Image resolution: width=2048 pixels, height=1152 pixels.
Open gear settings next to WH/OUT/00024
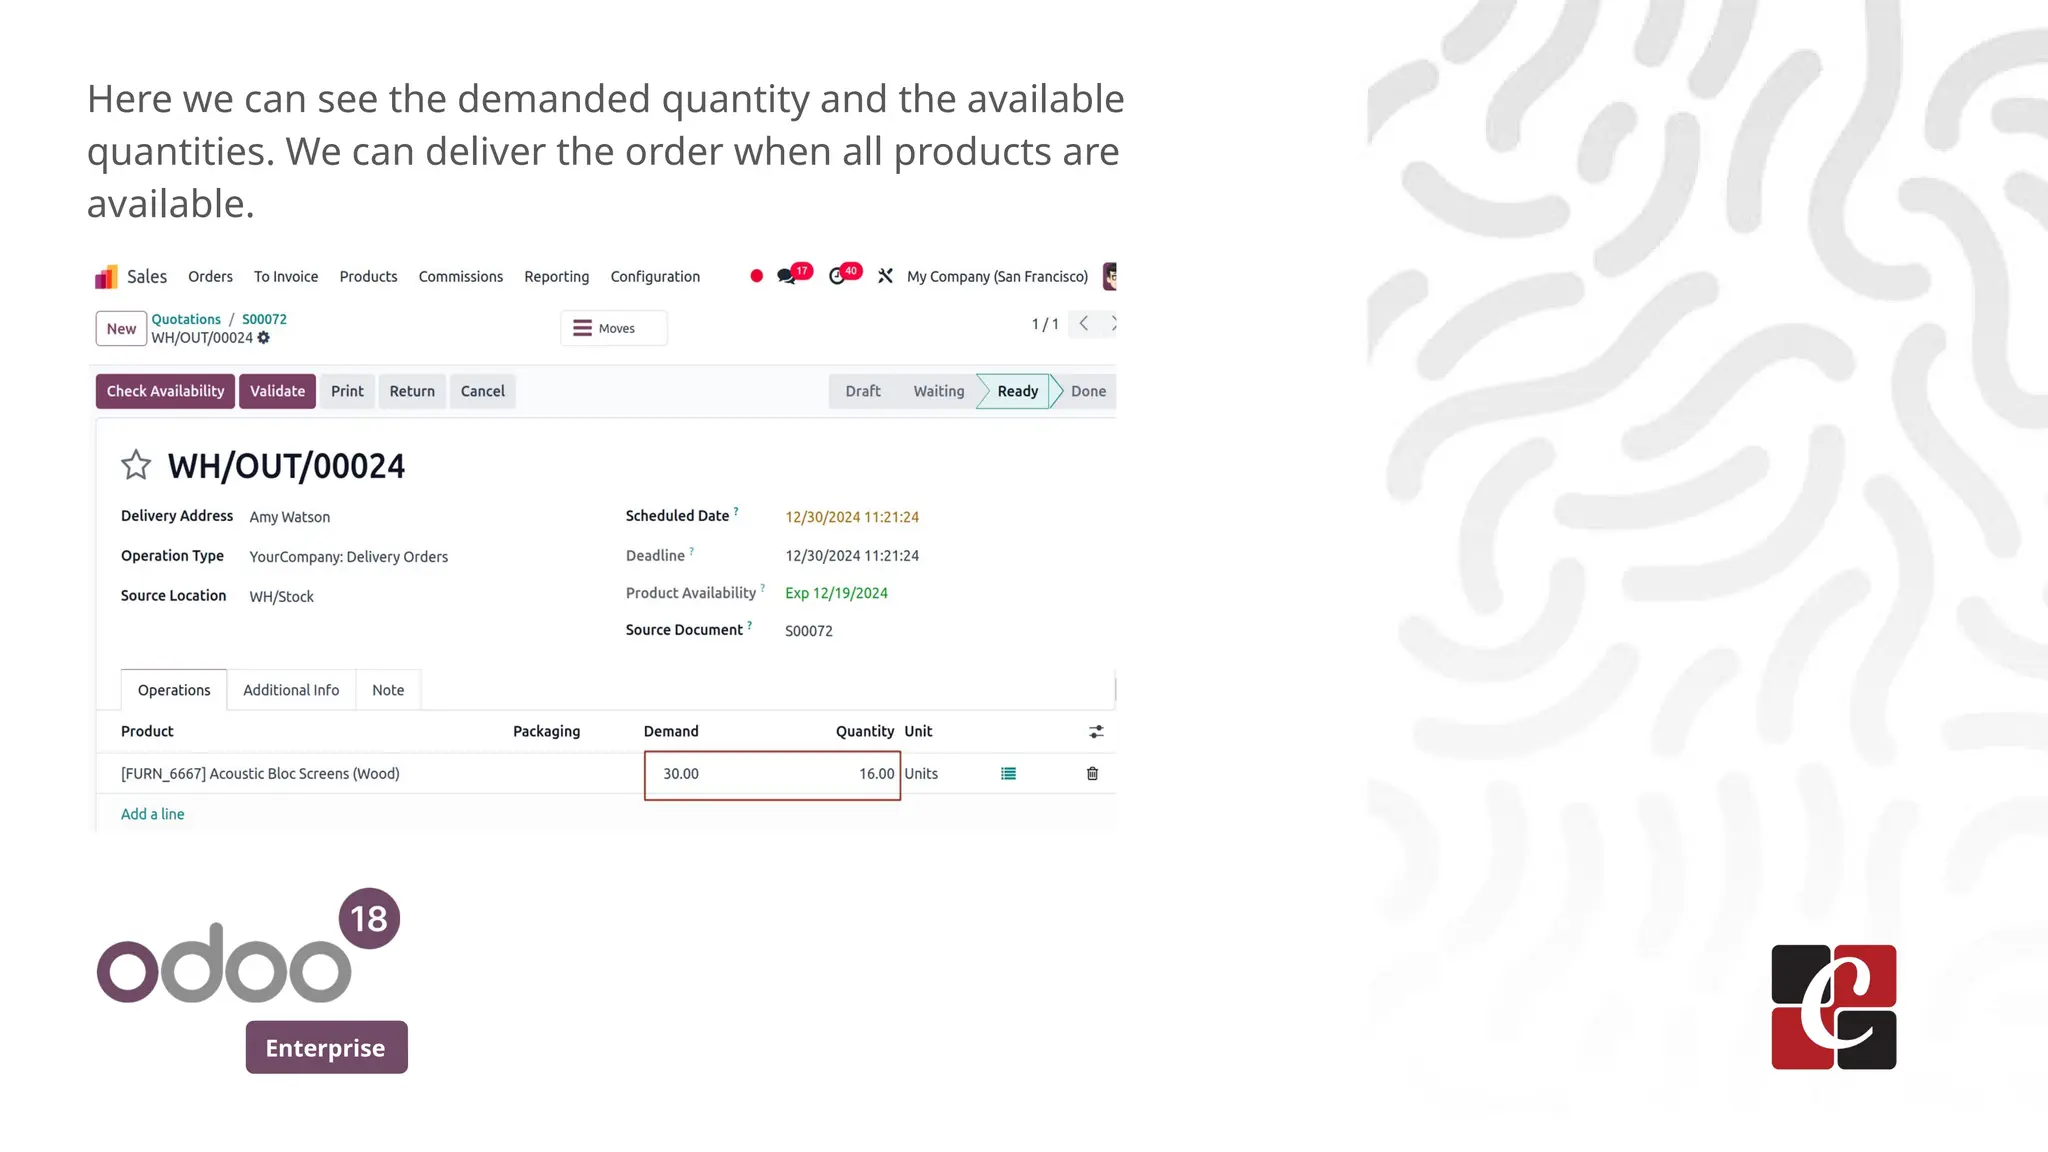tap(264, 338)
